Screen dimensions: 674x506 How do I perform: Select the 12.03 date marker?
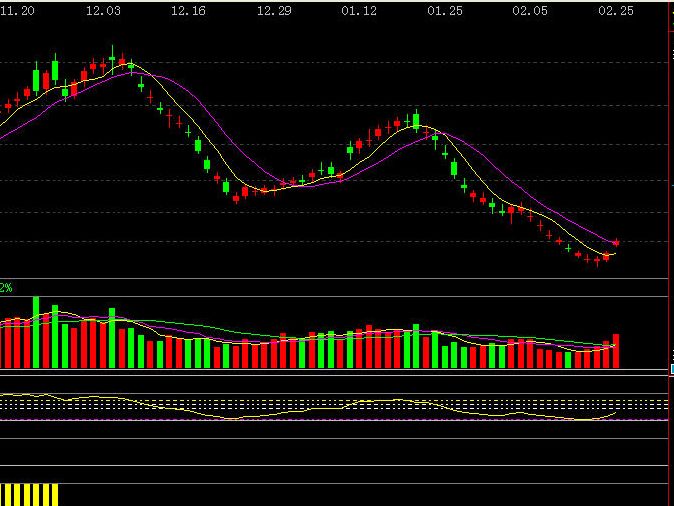pyautogui.click(x=103, y=10)
